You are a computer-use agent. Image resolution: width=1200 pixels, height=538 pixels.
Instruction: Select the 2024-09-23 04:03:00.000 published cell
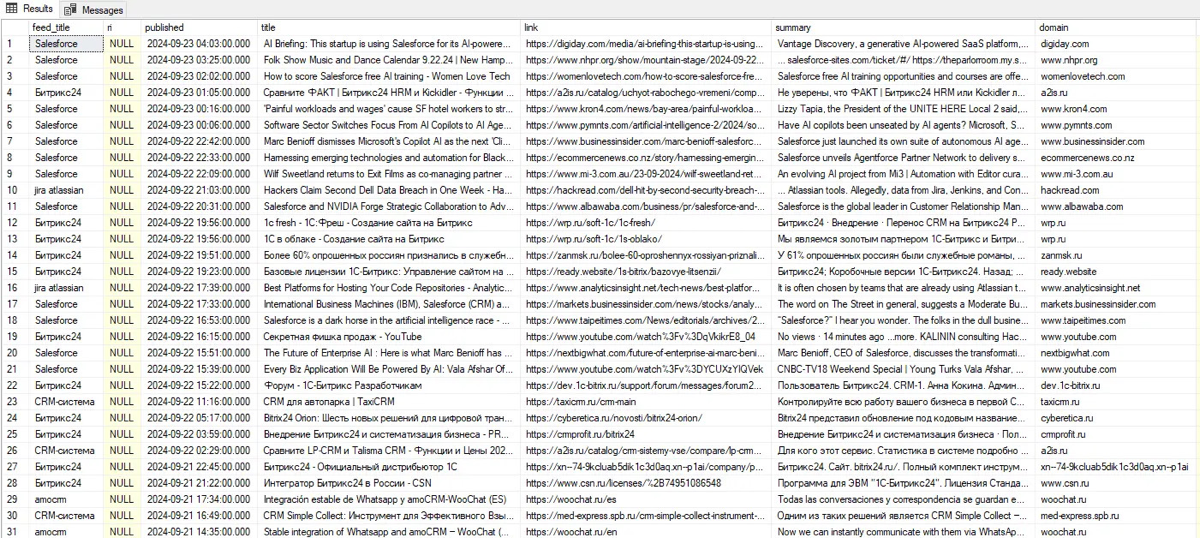pos(198,44)
